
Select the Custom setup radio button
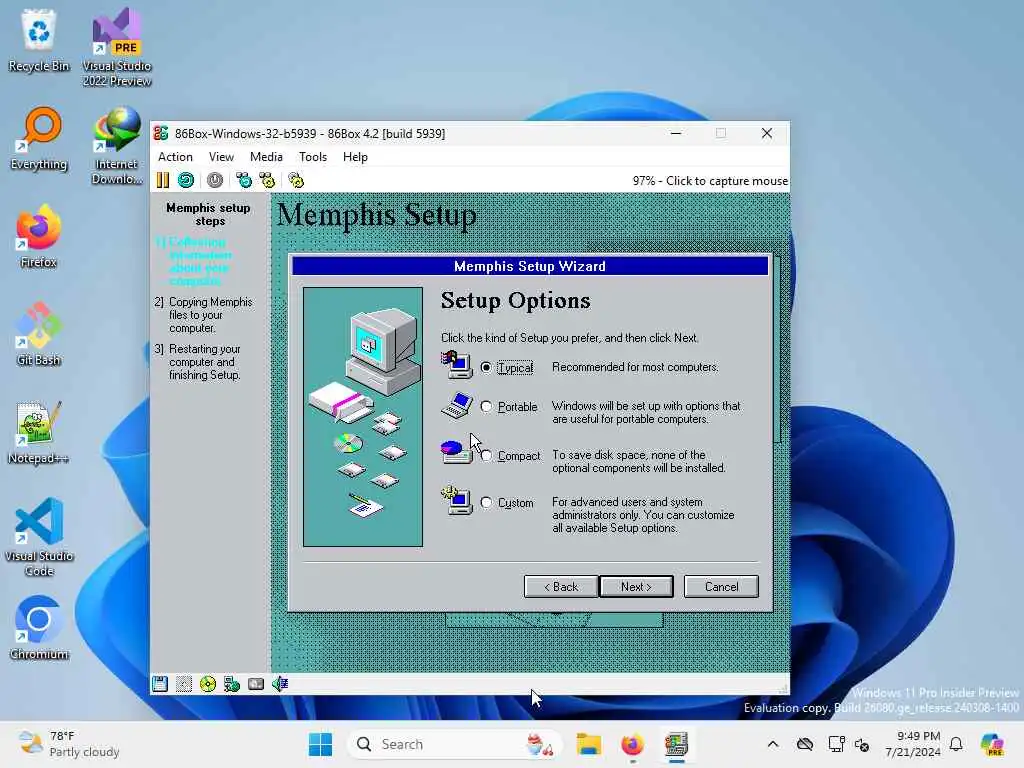486,502
